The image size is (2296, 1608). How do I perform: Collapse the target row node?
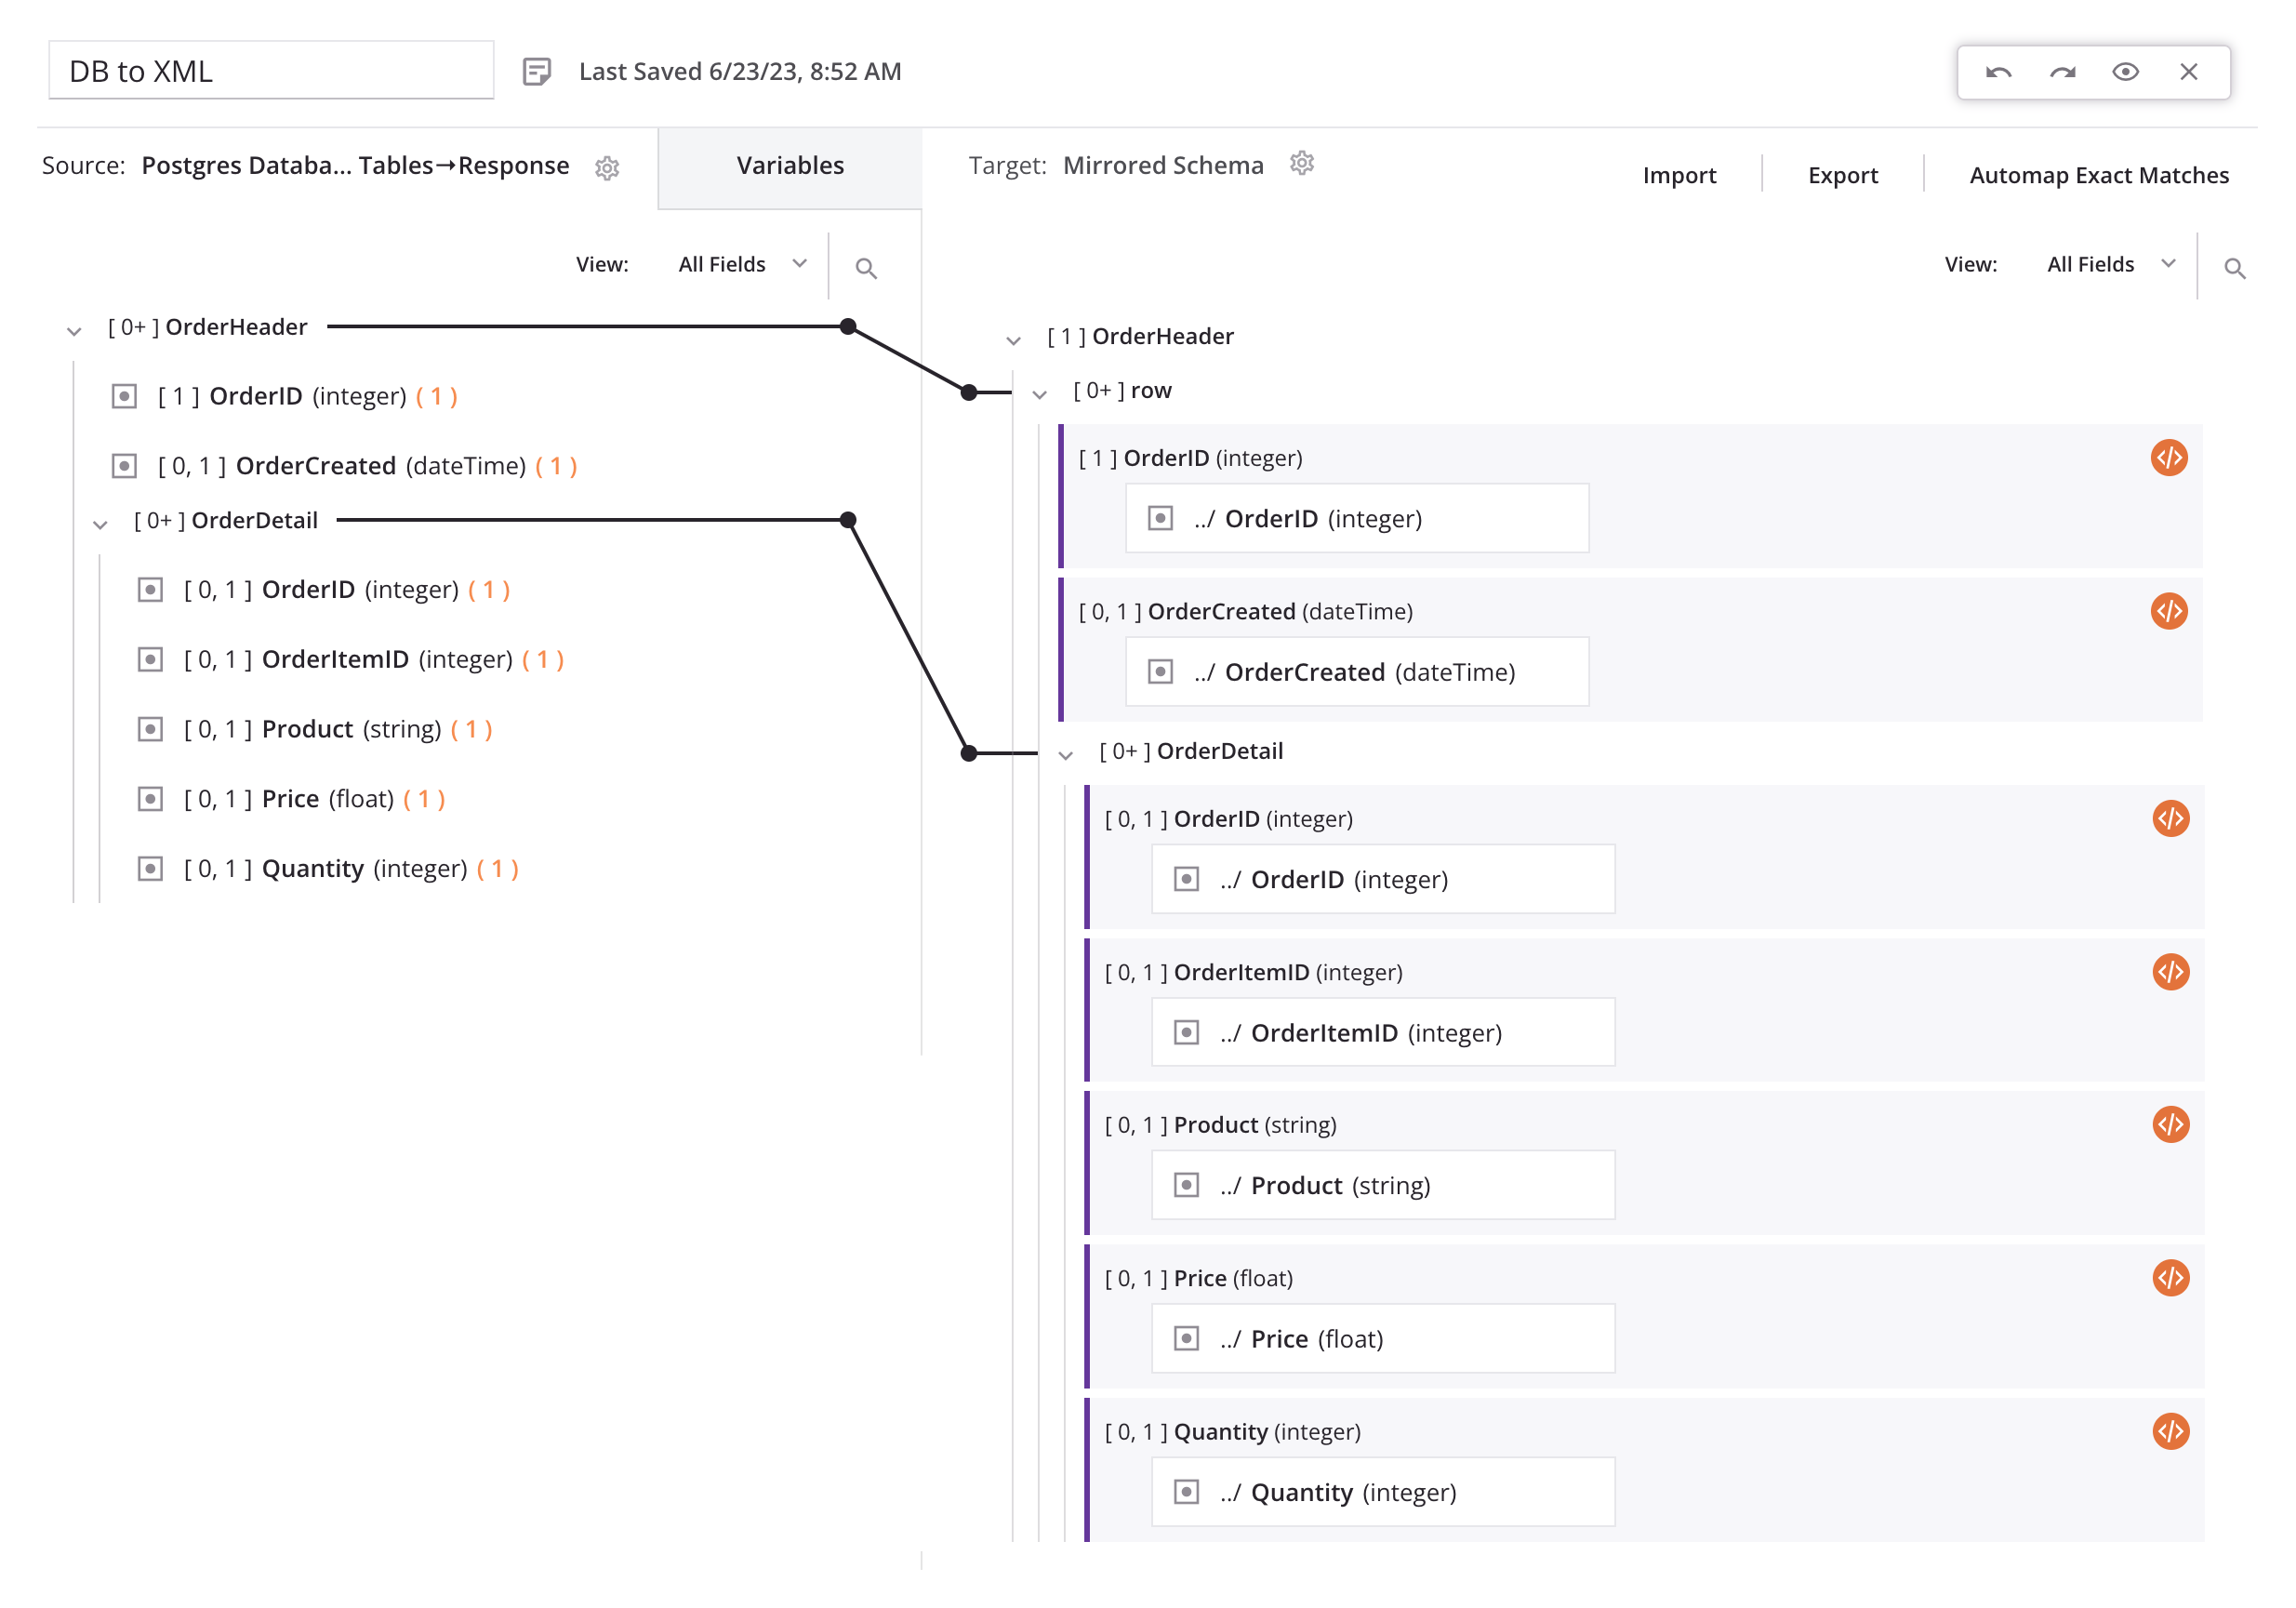tap(1040, 394)
